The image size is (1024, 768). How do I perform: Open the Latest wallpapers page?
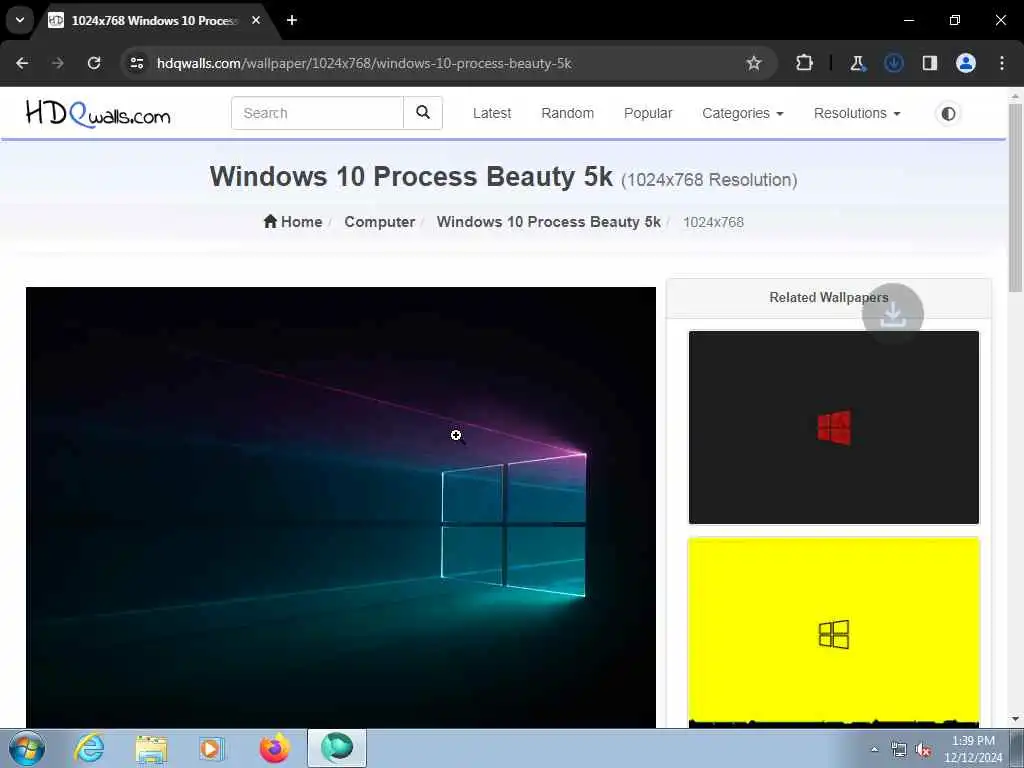pos(492,113)
